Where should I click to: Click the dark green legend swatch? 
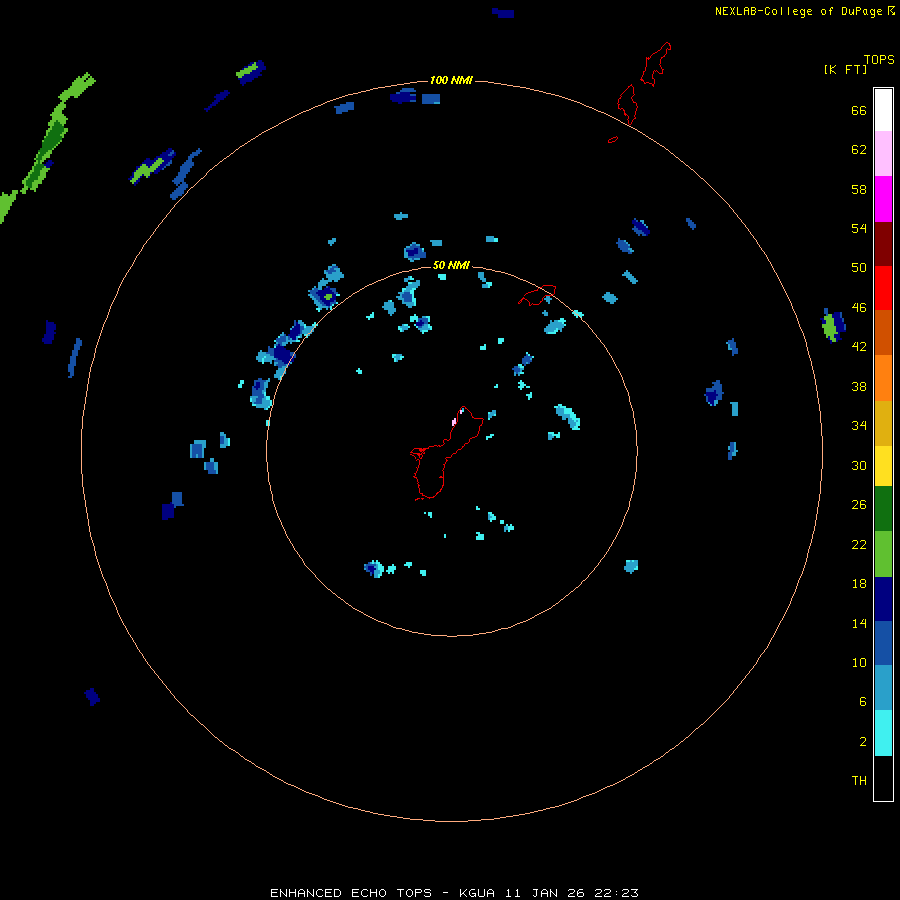click(x=883, y=509)
